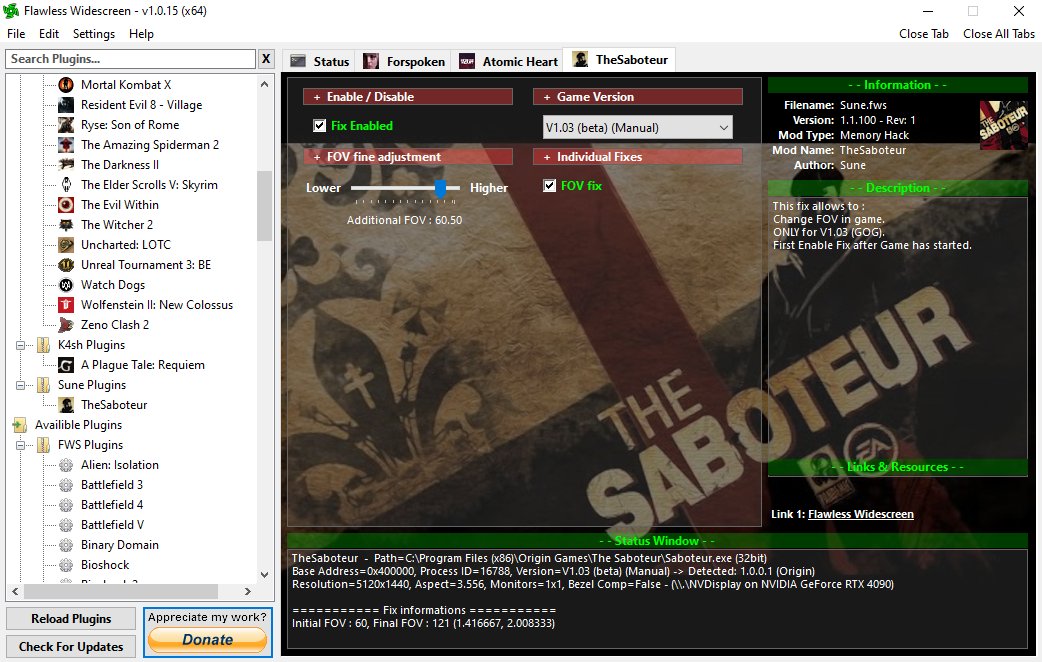The height and width of the screenshot is (662, 1042).
Task: Click the Zeno Clash 2 plugin icon
Action: coord(66,324)
